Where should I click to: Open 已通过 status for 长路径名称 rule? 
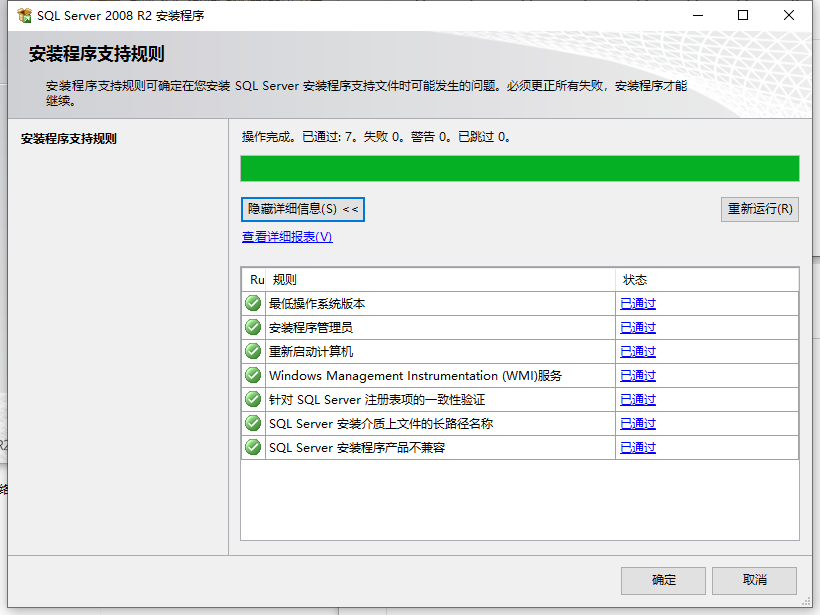click(637, 424)
